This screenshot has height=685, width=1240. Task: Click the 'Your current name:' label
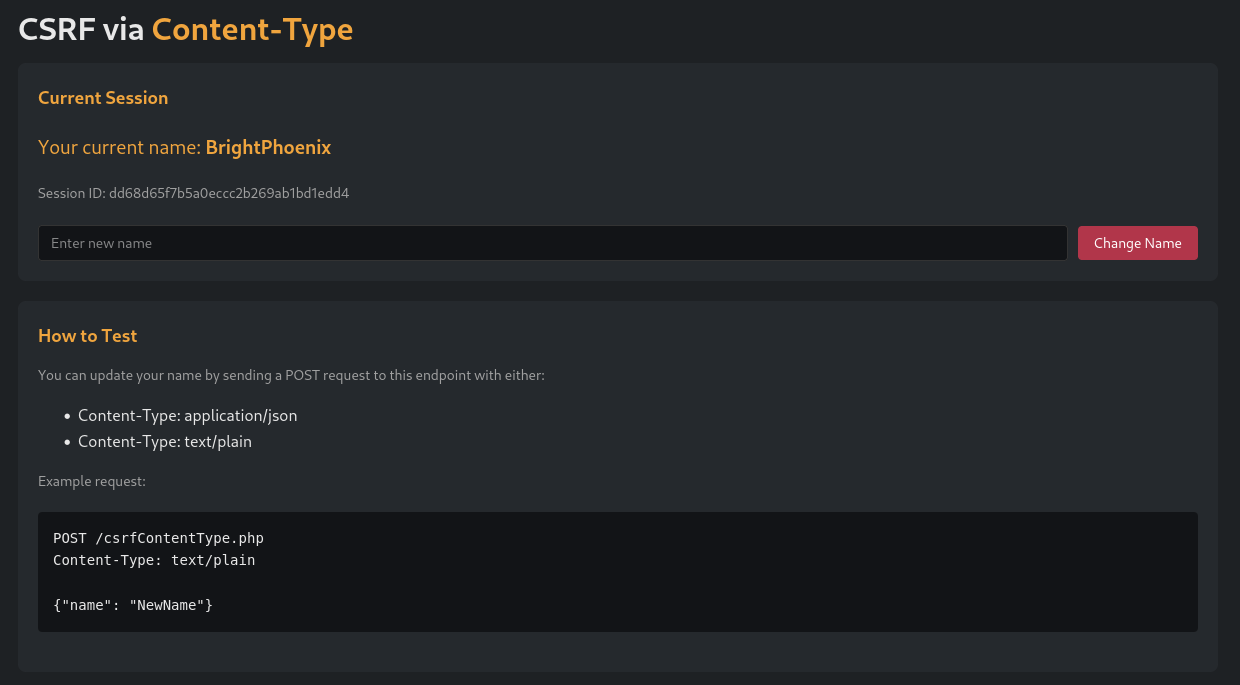tap(119, 148)
